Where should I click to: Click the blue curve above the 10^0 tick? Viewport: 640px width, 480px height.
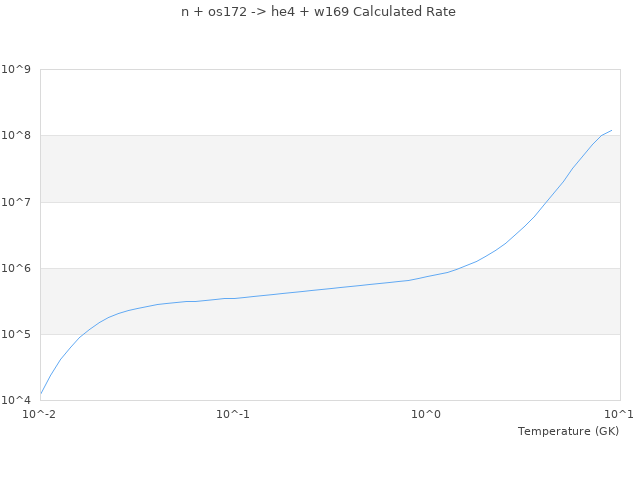(427, 275)
